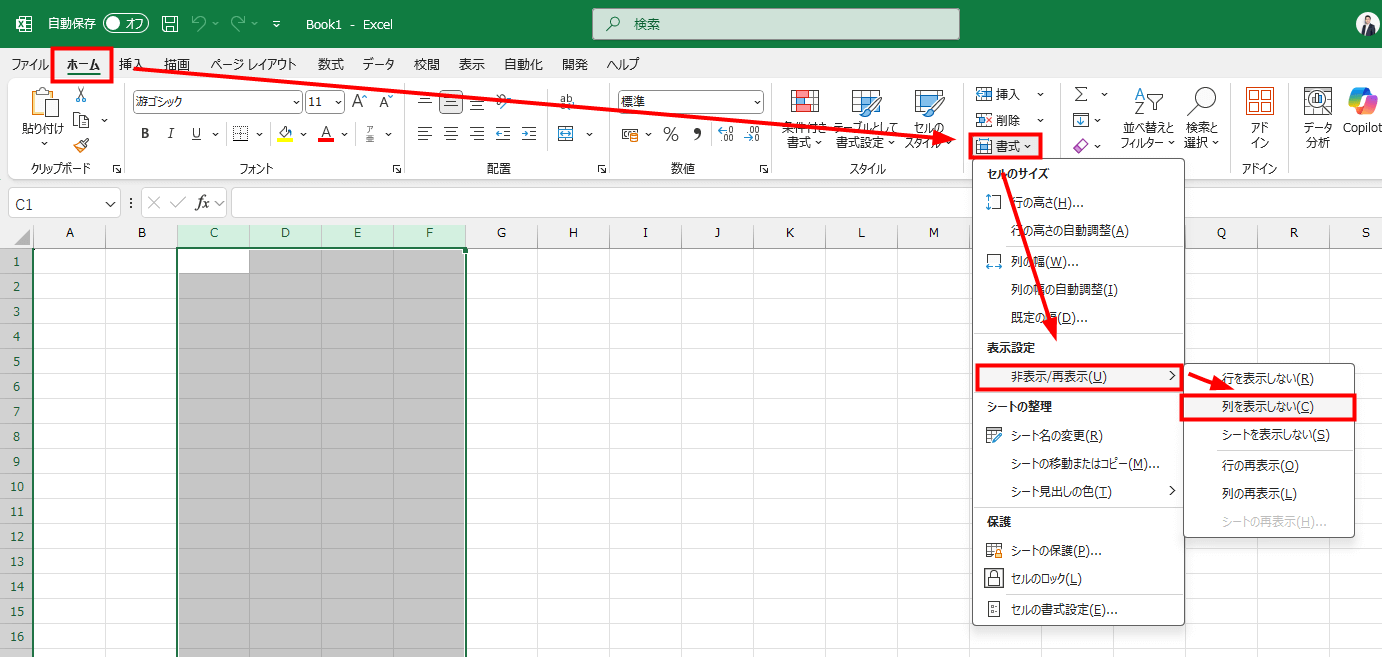Viewport: 1382px width, 657px height.
Task: Choose Hide Rows (行を表示しない)
Action: 1268,379
